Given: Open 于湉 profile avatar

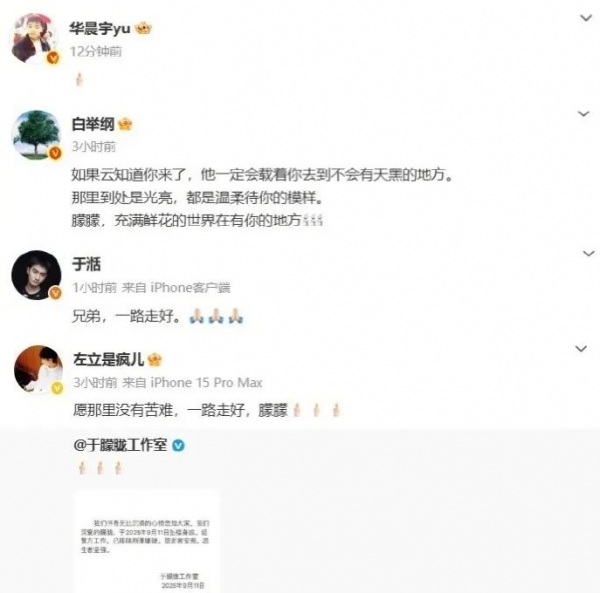Looking at the screenshot, I should [x=36, y=275].
